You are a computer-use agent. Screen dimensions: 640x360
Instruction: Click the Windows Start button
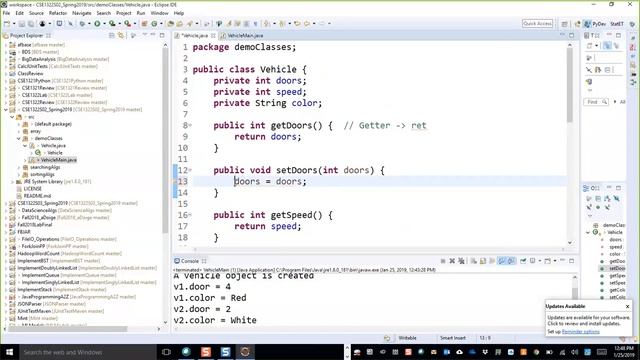[x=9, y=352]
